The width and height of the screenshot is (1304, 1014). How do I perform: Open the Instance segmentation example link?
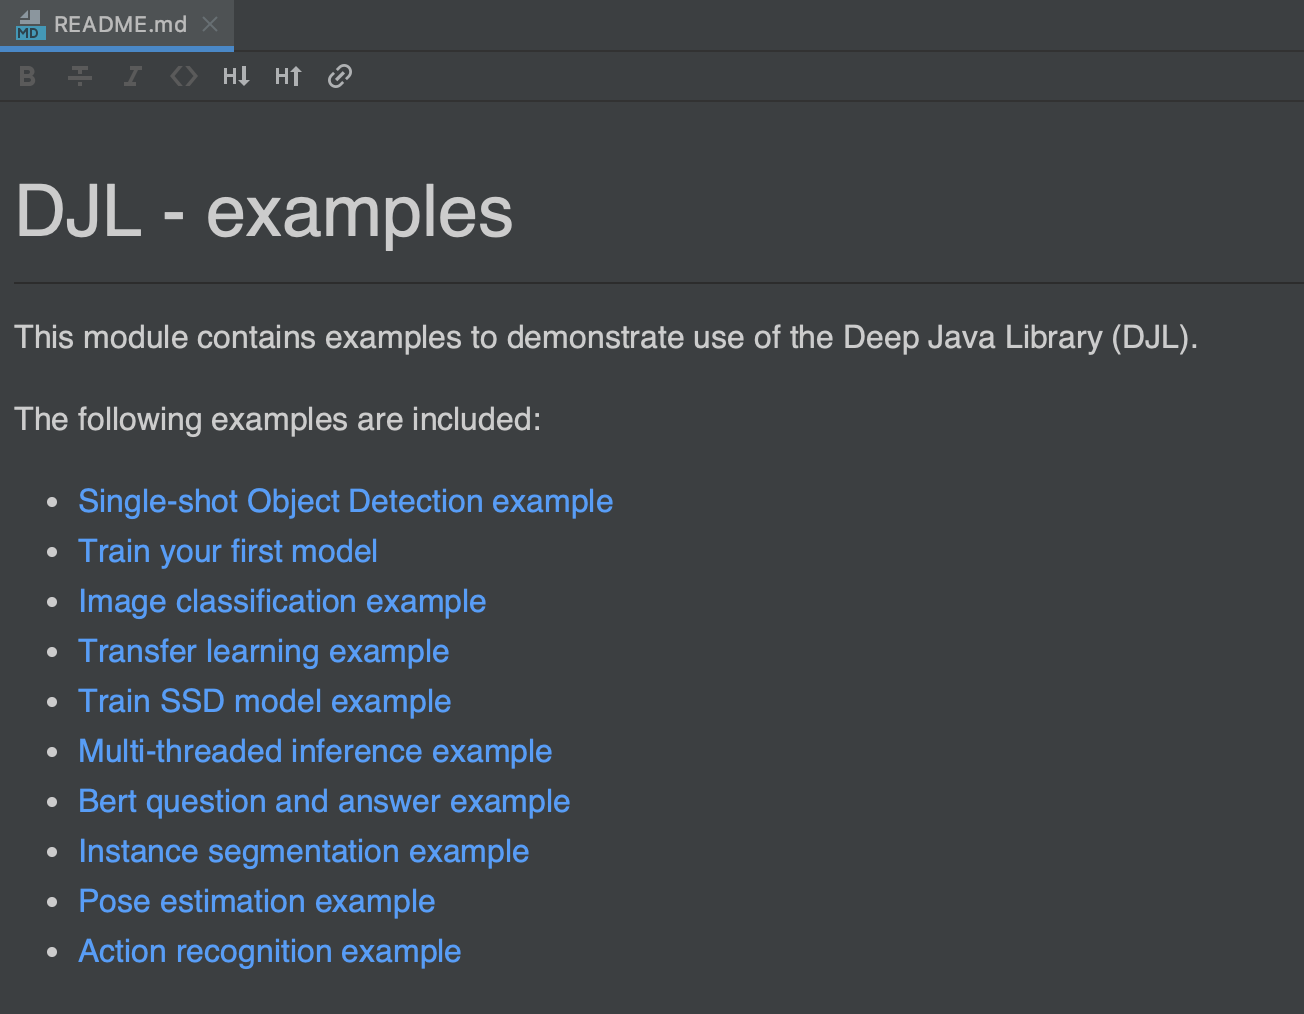[303, 851]
